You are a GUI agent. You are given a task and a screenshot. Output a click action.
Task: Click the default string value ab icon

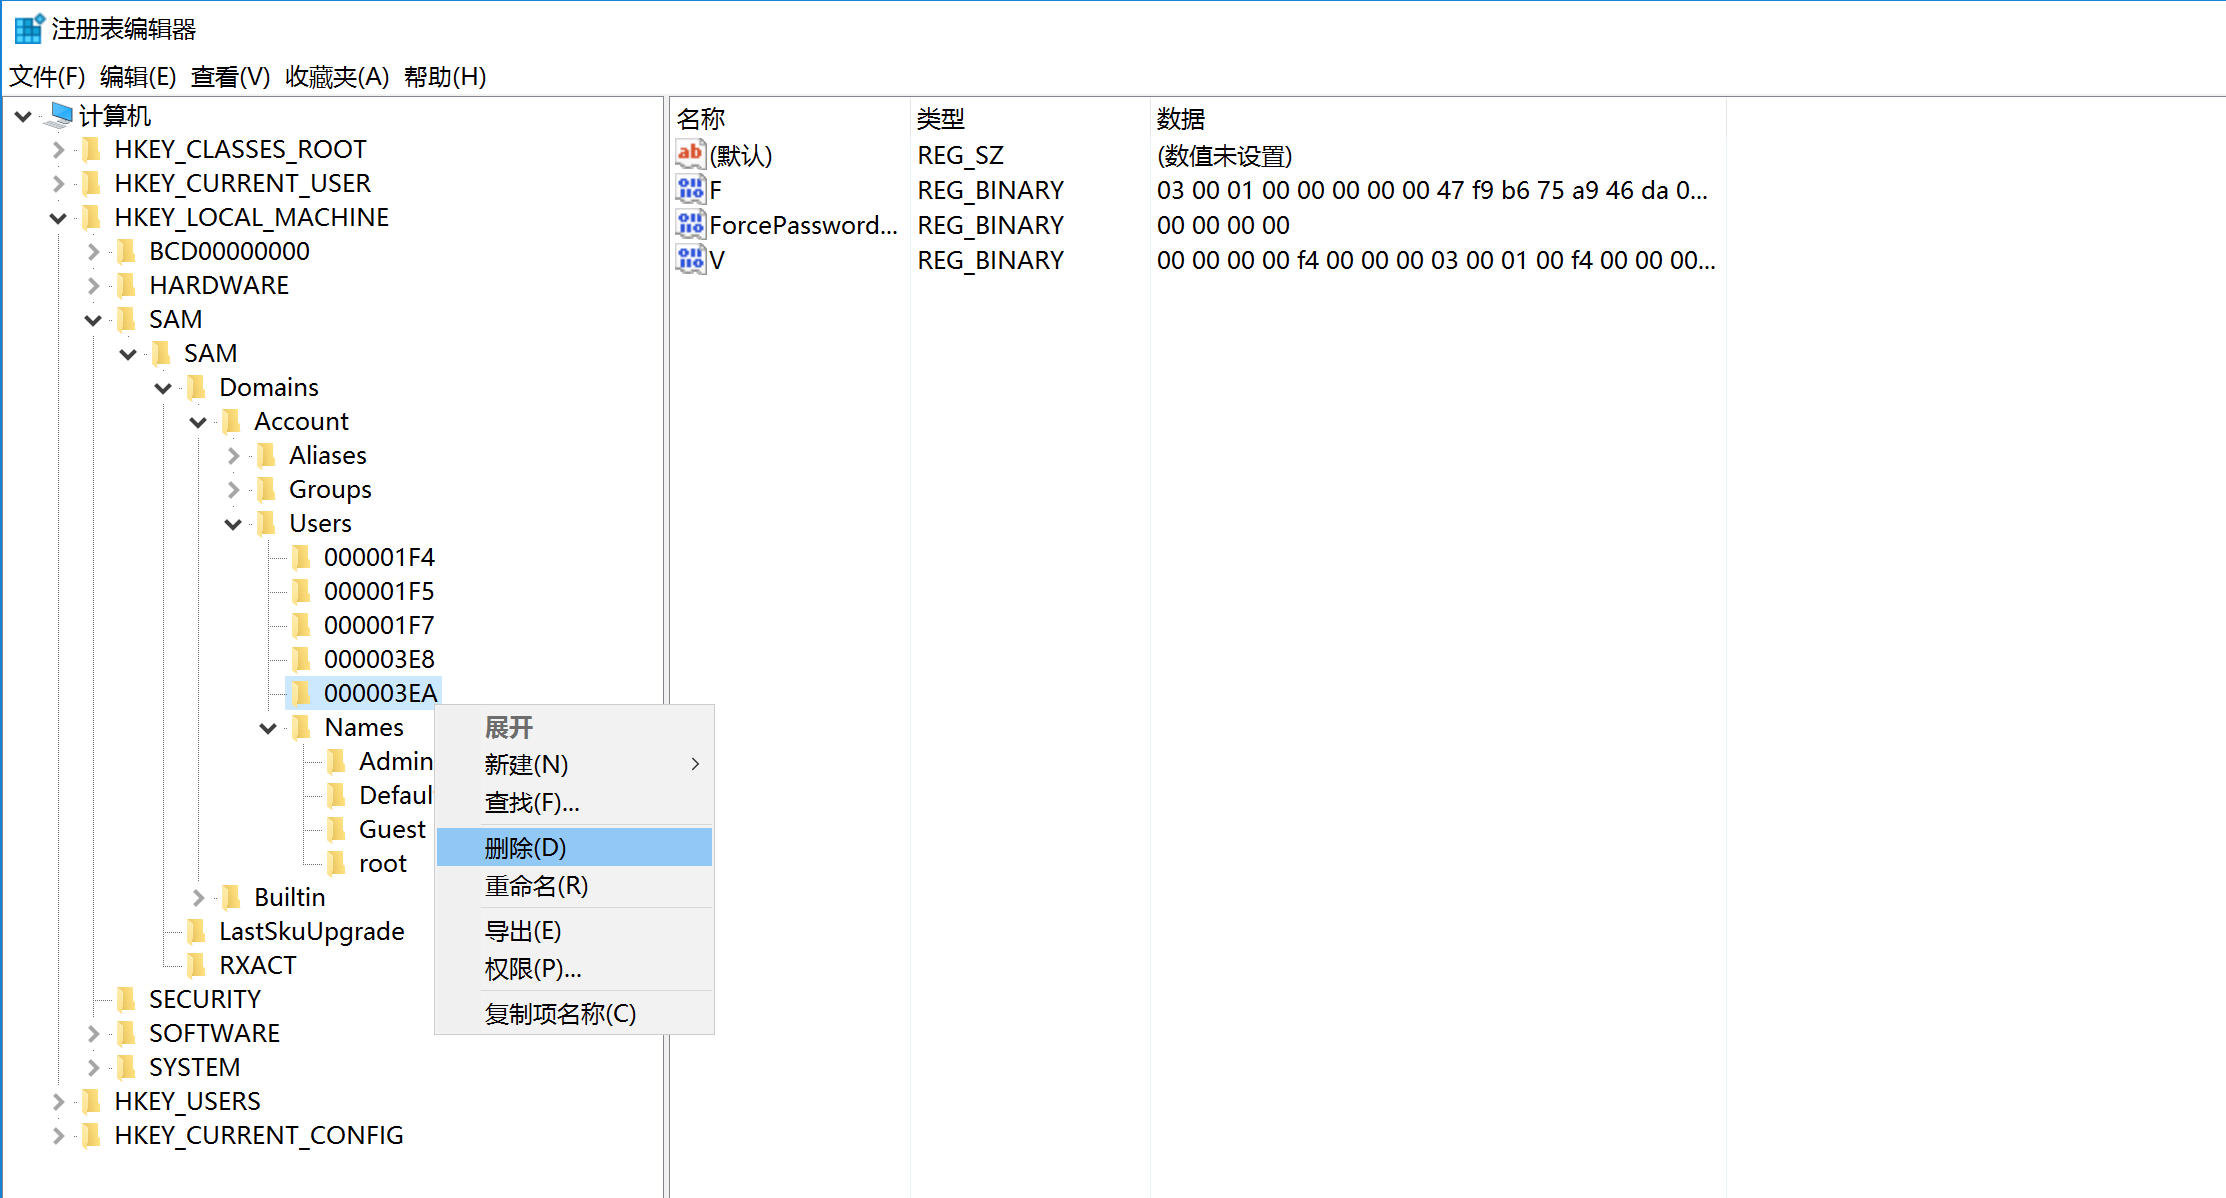click(x=690, y=154)
